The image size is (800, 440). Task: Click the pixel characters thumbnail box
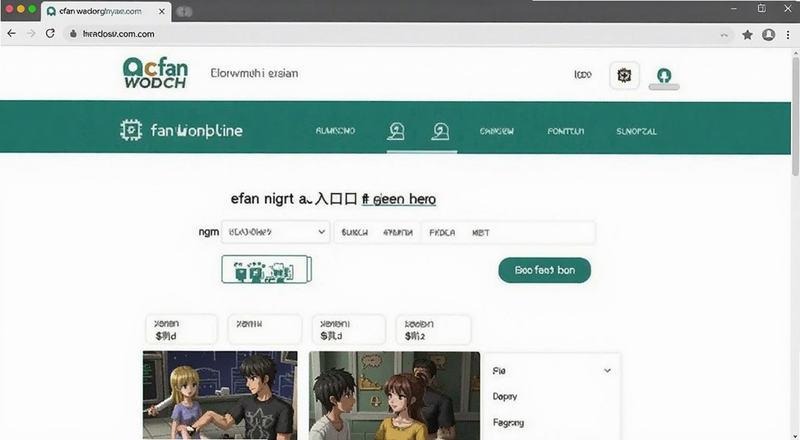[266, 270]
